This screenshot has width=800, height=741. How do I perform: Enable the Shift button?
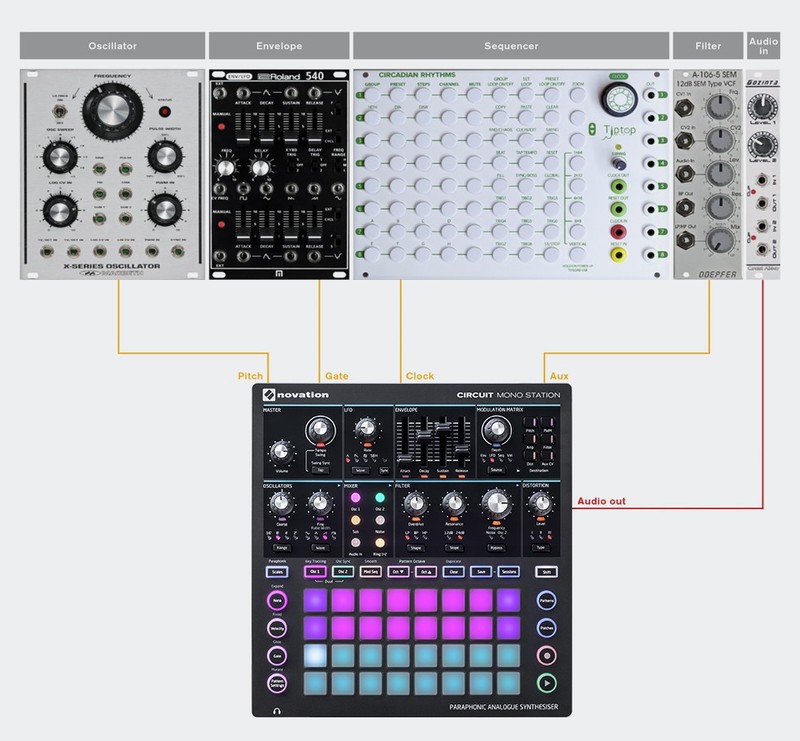click(546, 572)
